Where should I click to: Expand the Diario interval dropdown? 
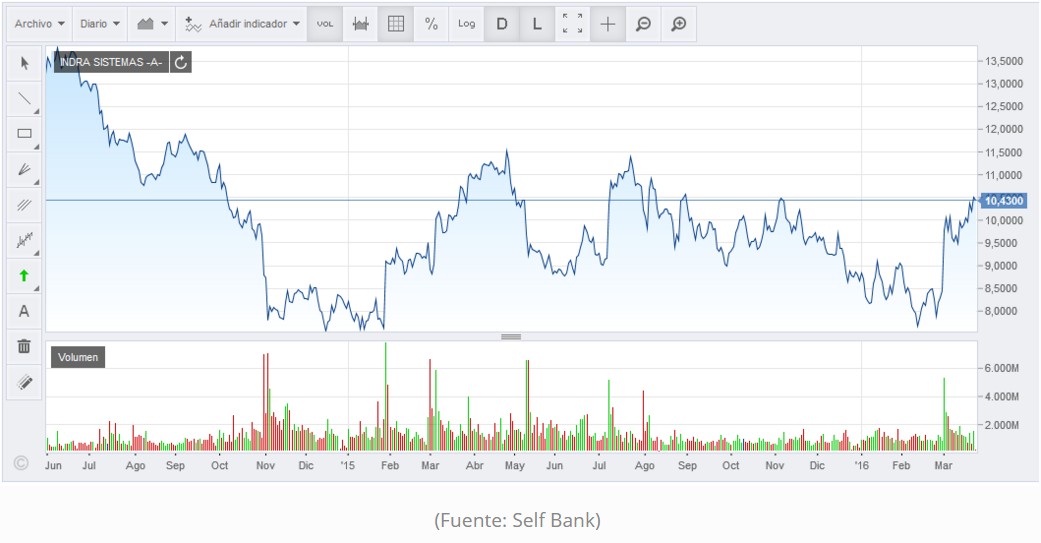(x=100, y=23)
